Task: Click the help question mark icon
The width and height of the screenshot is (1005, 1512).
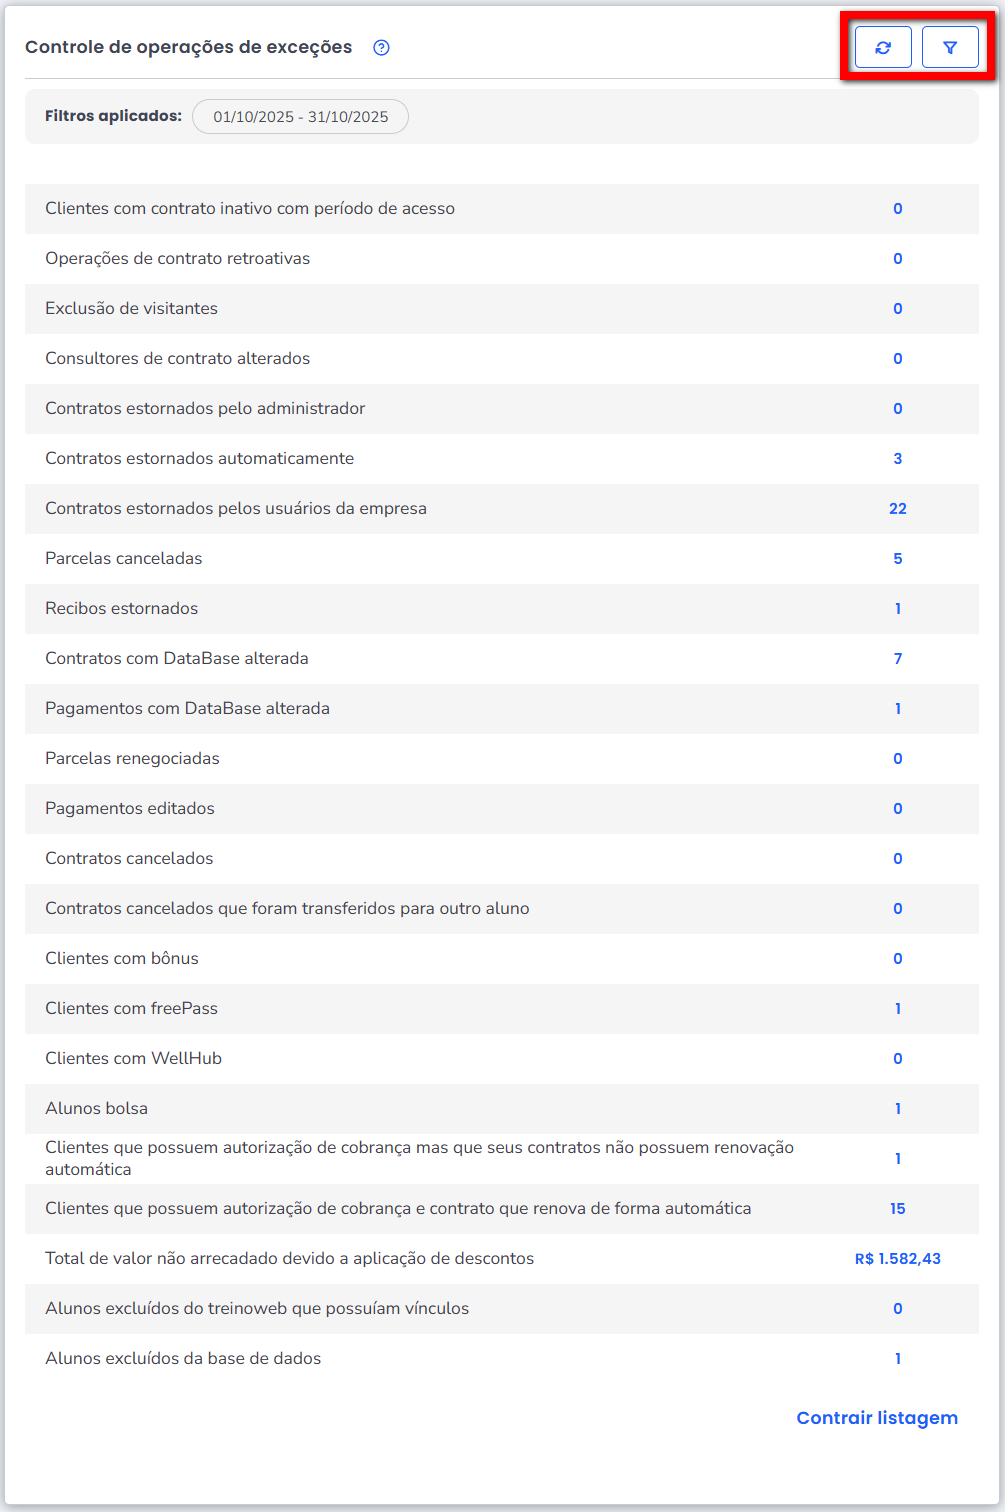Action: coord(381,48)
